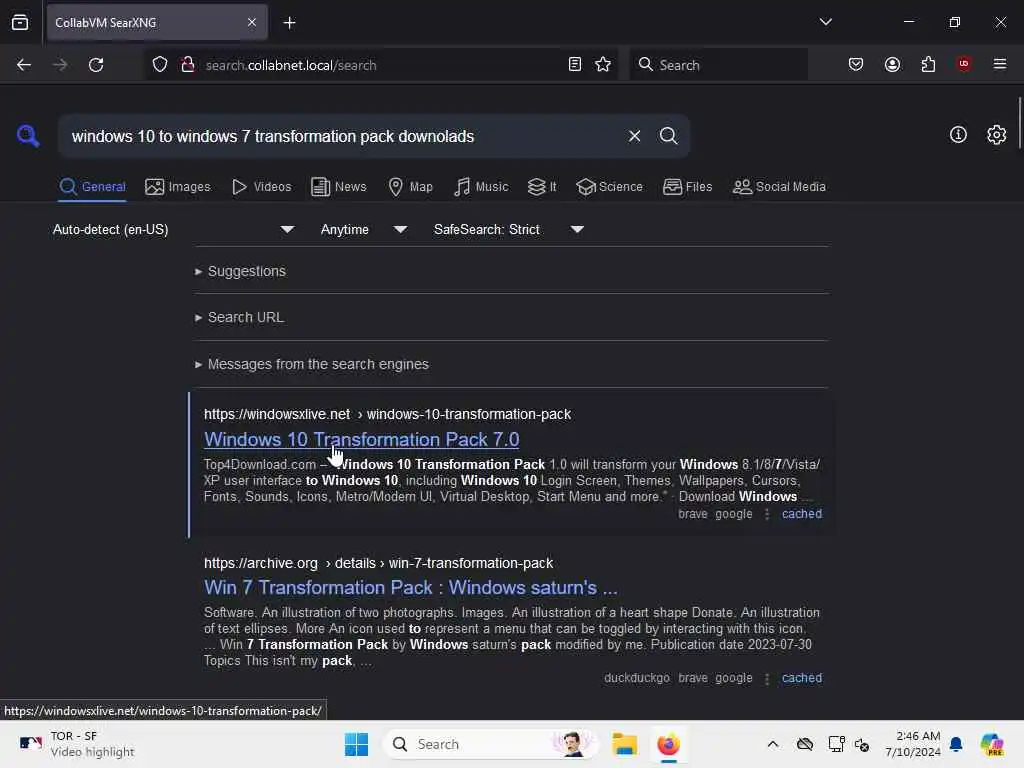Show hidden system tray icons
The width and height of the screenshot is (1024, 768).
coord(773,744)
